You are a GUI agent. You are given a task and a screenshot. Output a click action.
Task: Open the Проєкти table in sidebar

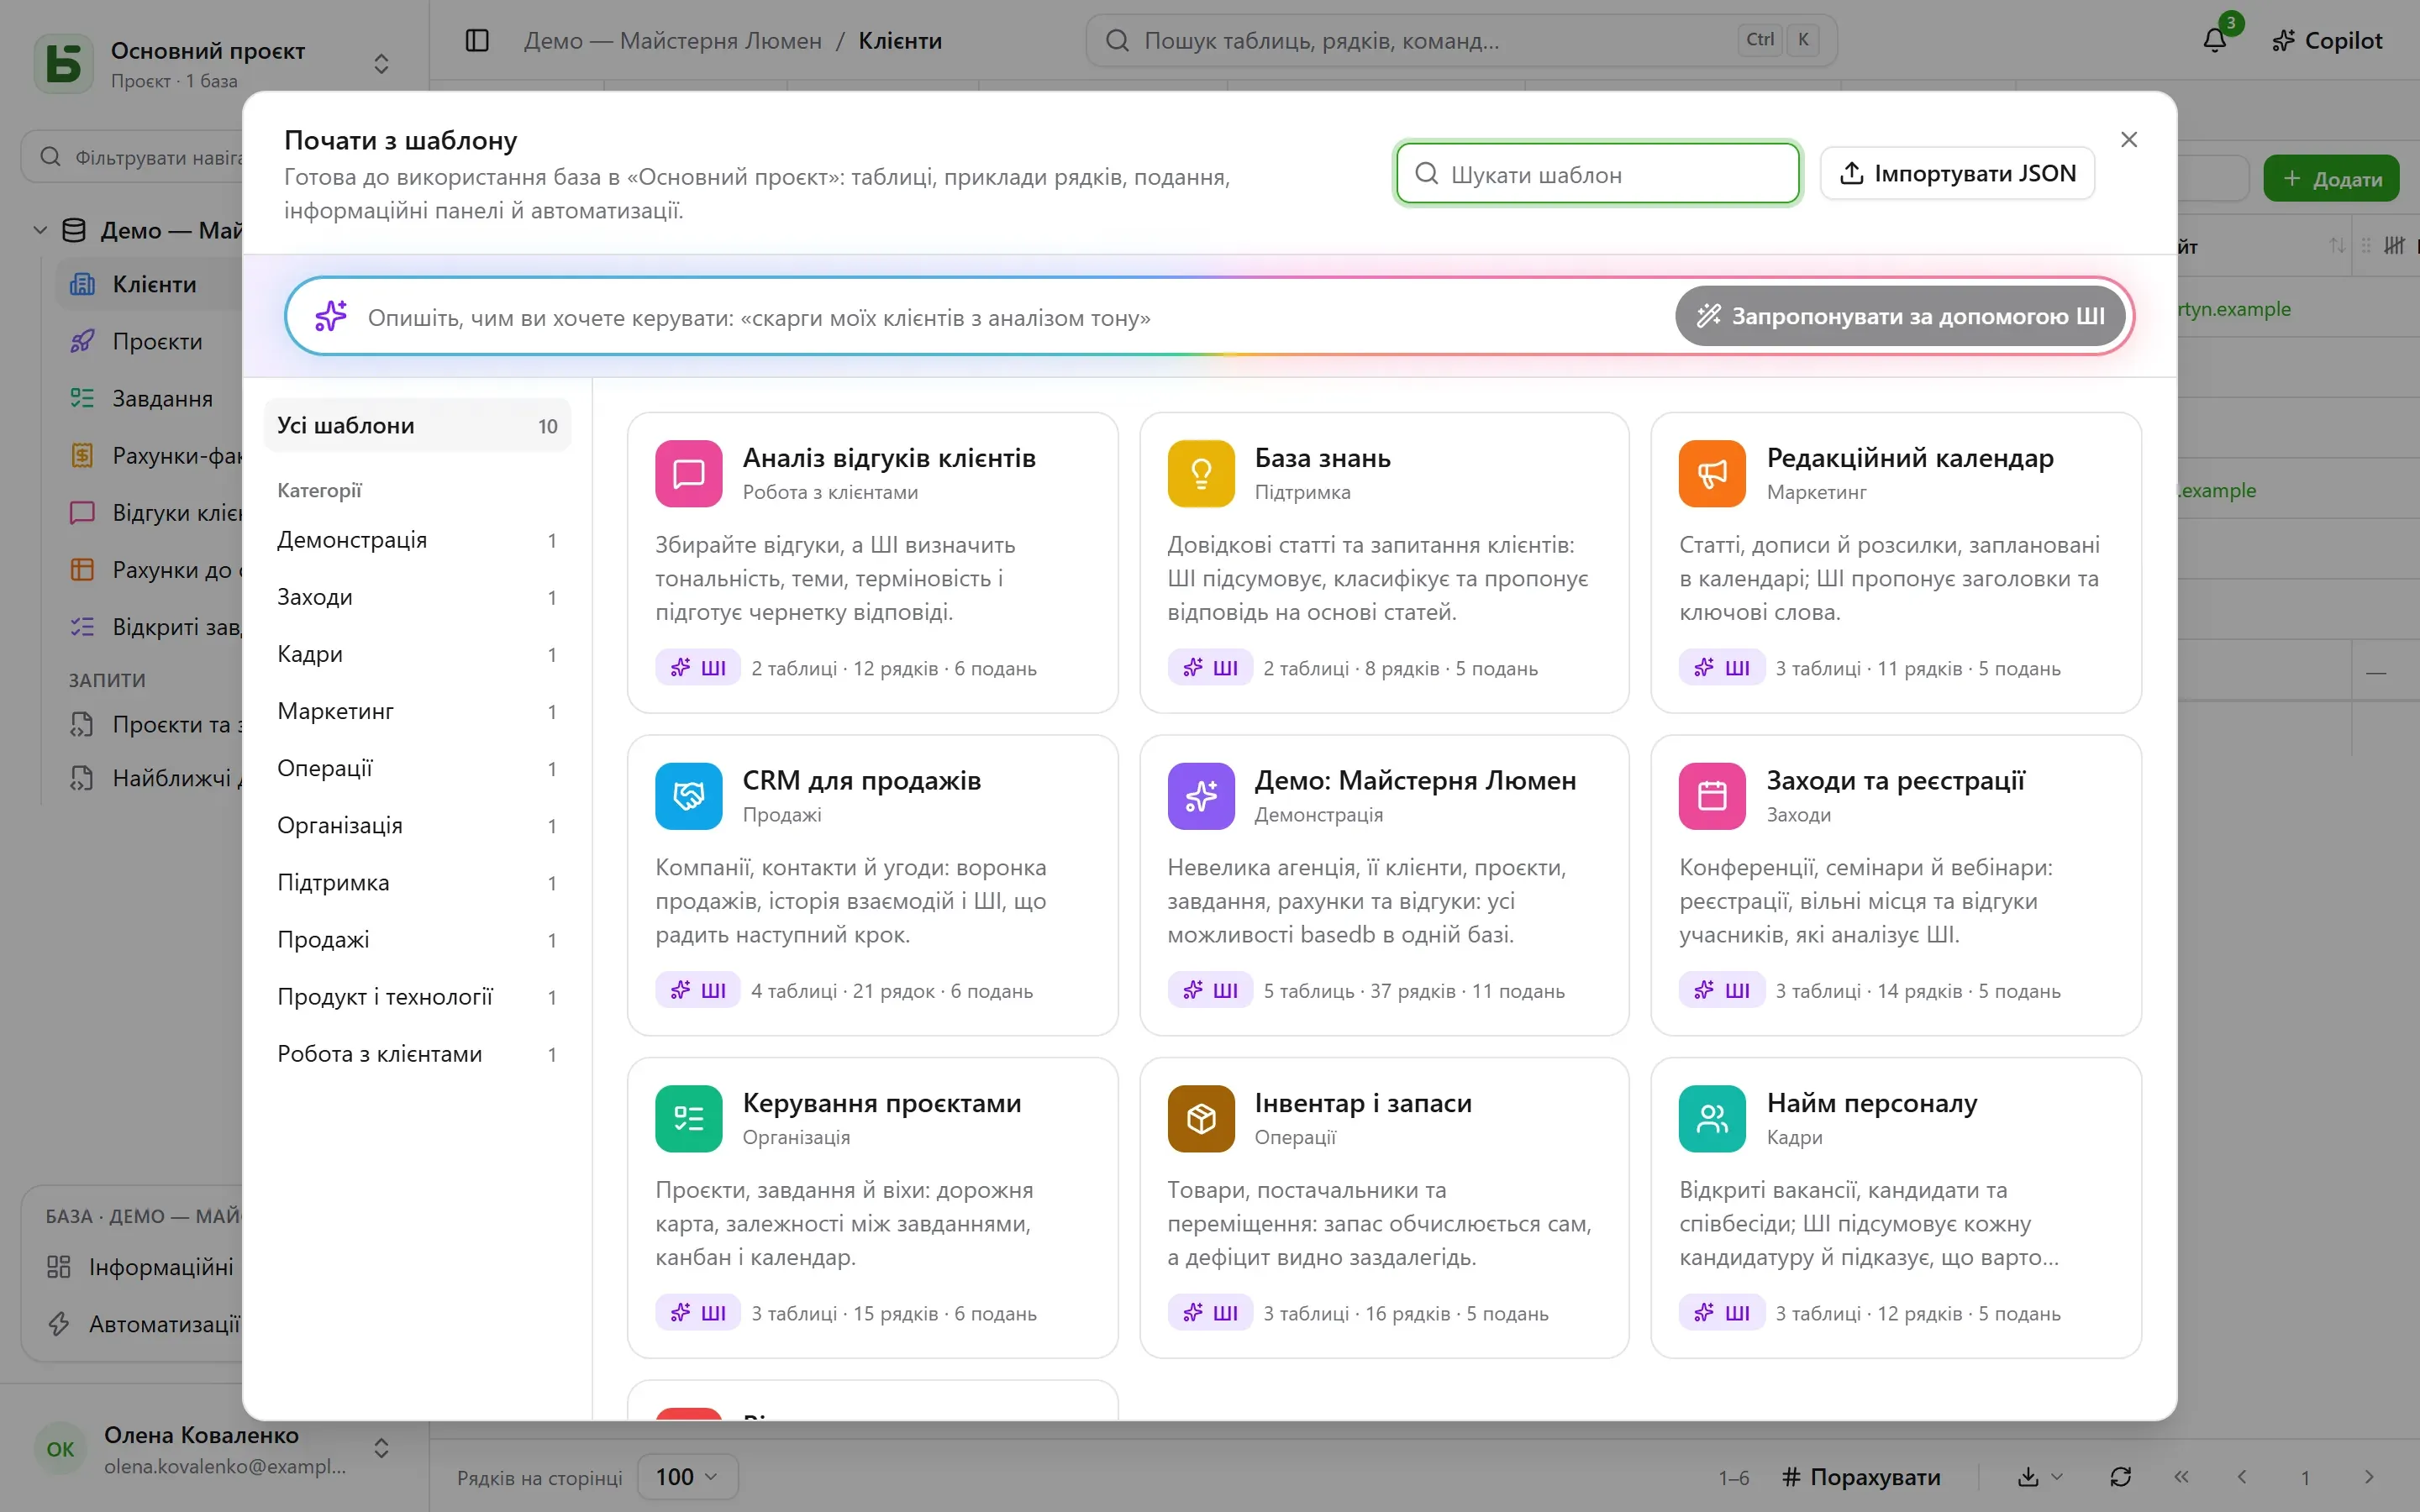pyautogui.click(x=148, y=342)
